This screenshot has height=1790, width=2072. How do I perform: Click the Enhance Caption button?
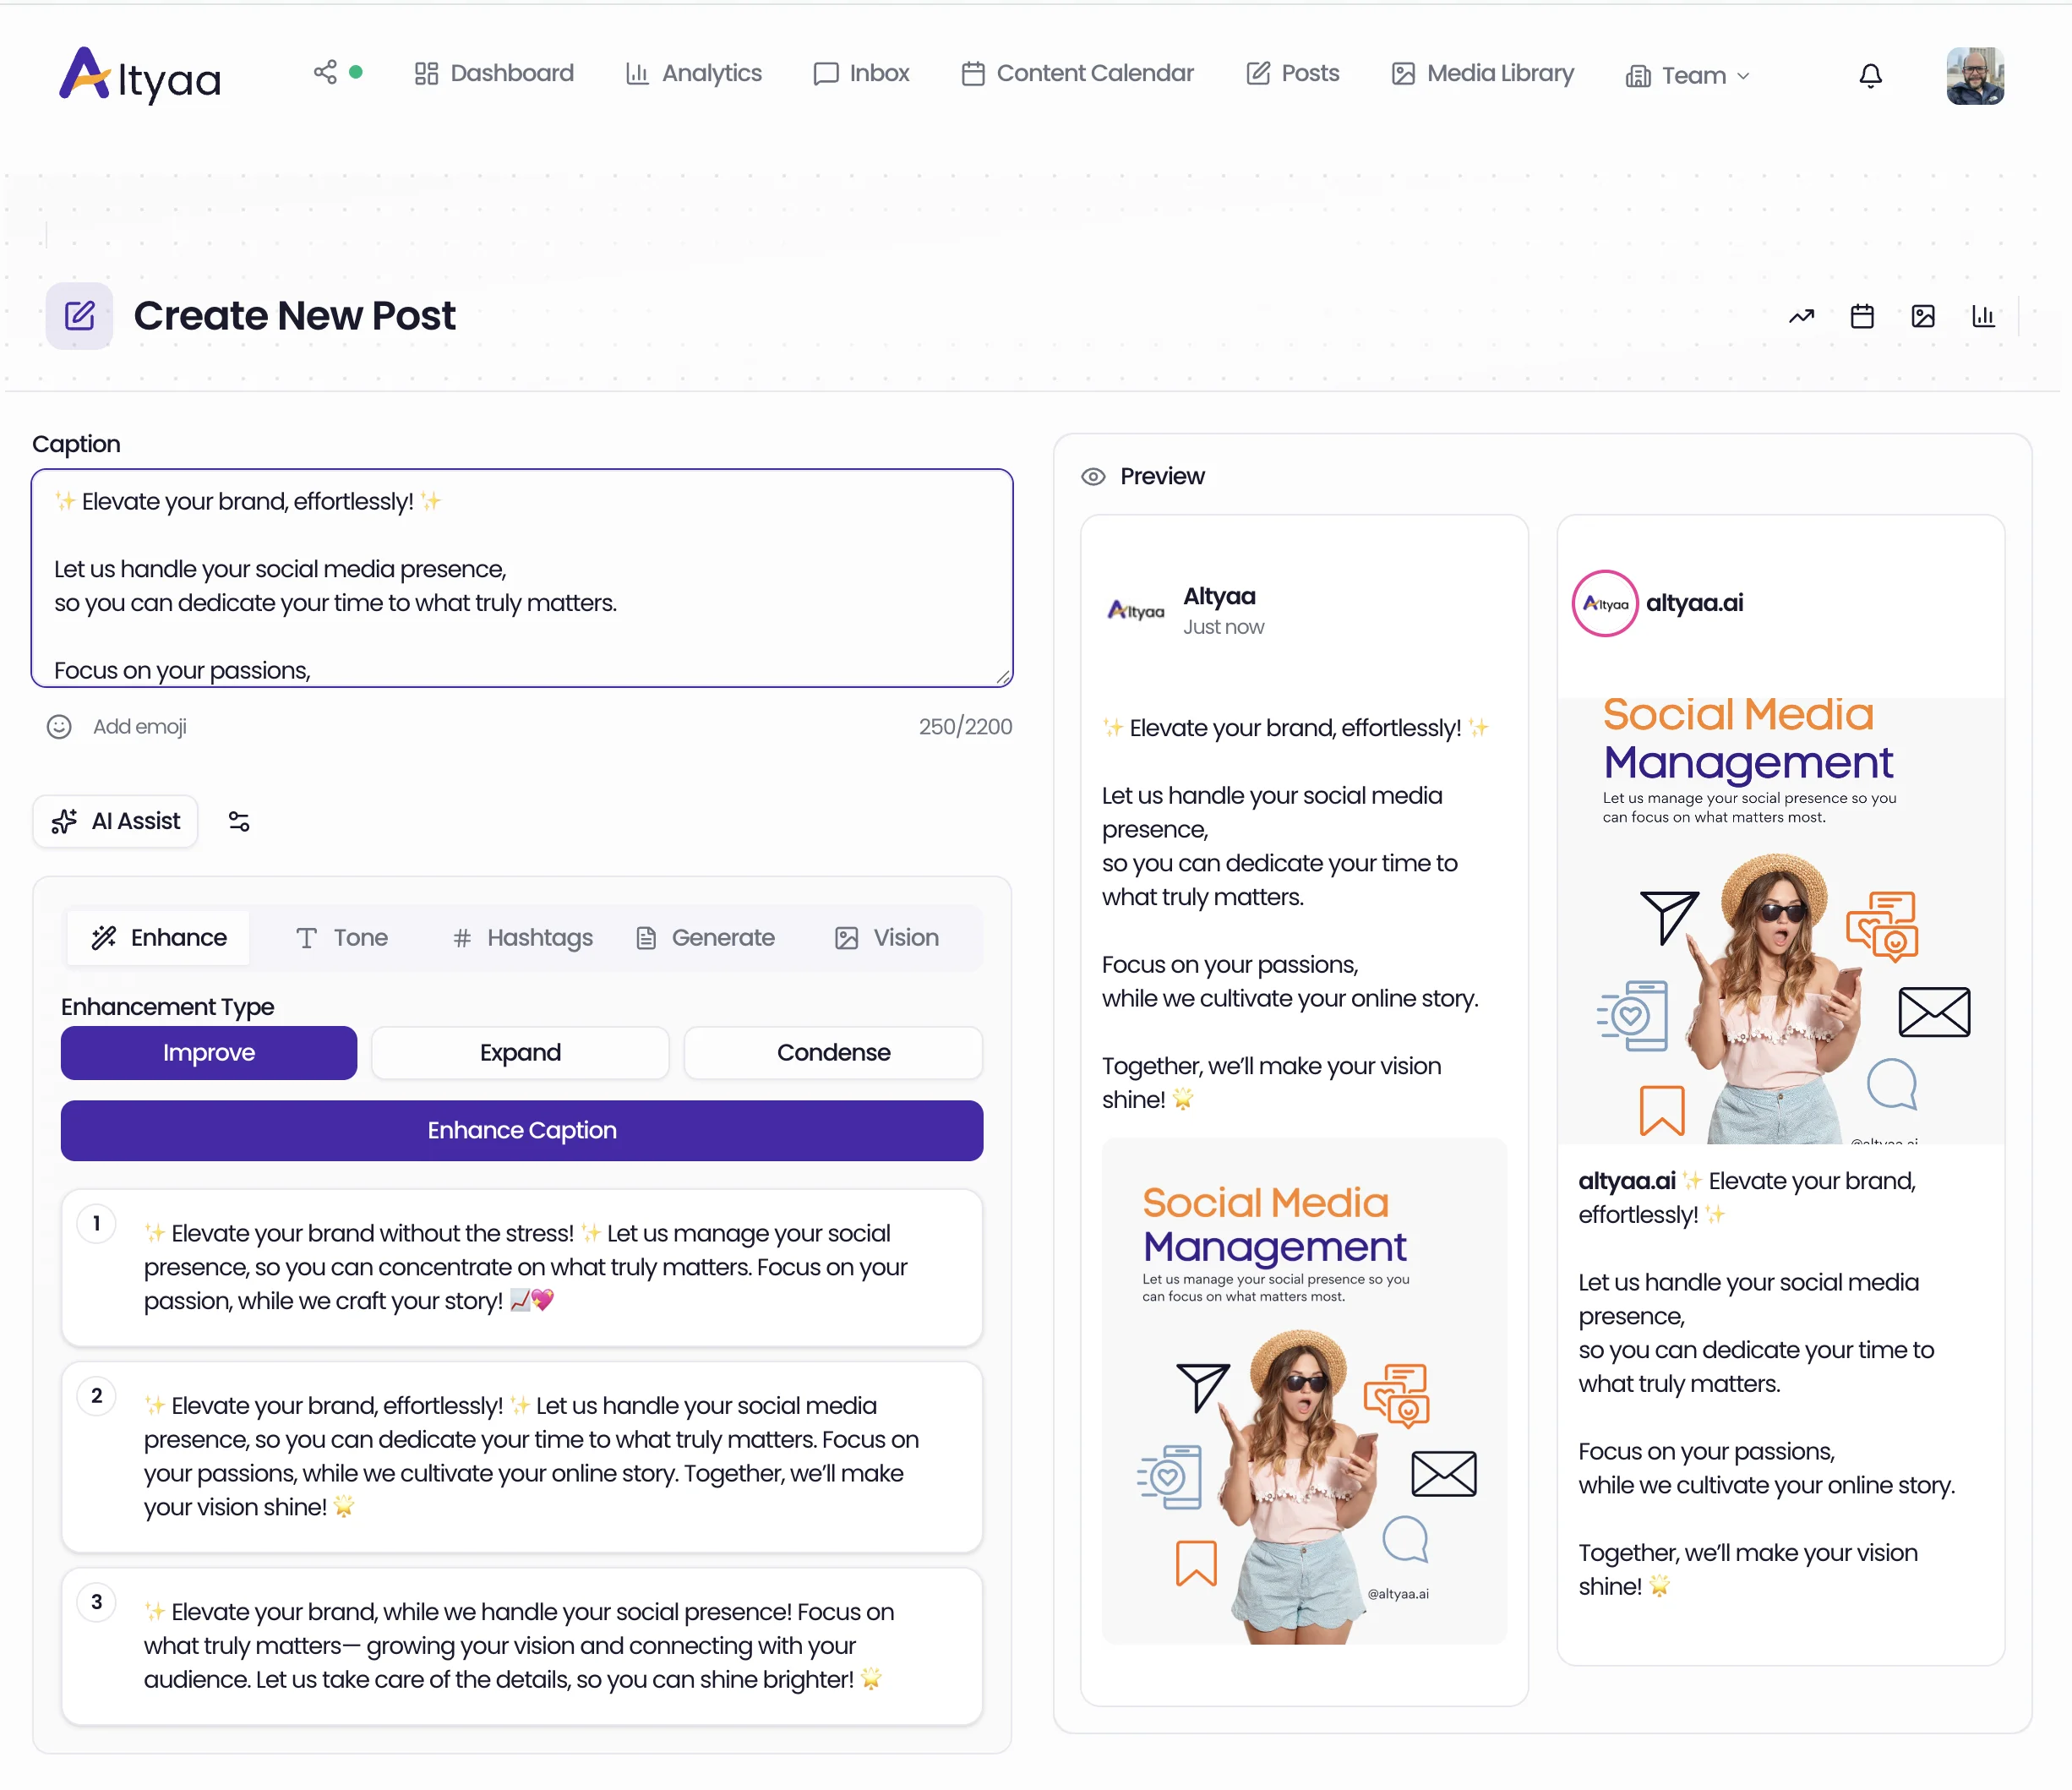[x=521, y=1130]
